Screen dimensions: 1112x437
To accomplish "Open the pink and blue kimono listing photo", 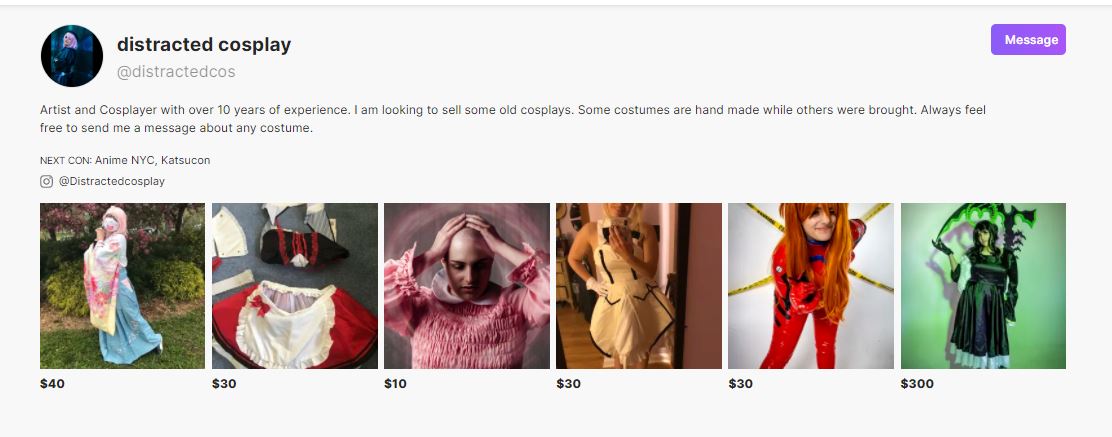I will click(122, 286).
